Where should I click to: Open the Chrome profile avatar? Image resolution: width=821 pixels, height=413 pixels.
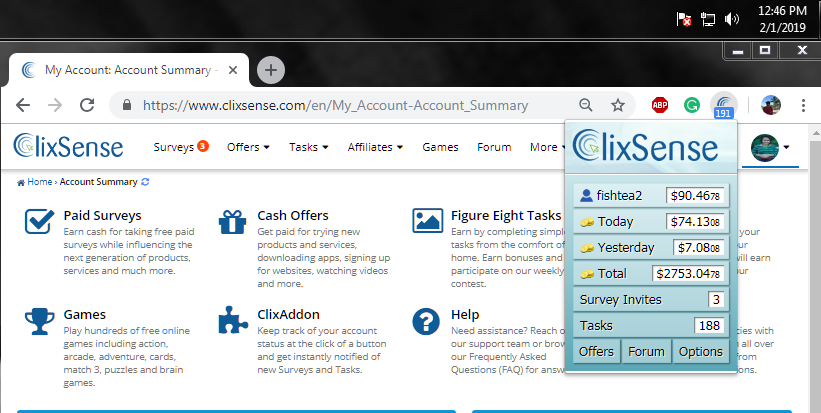point(771,105)
